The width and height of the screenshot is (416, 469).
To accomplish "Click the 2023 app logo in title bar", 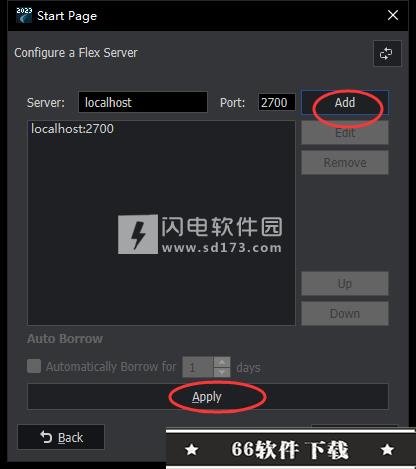I will pyautogui.click(x=24, y=15).
